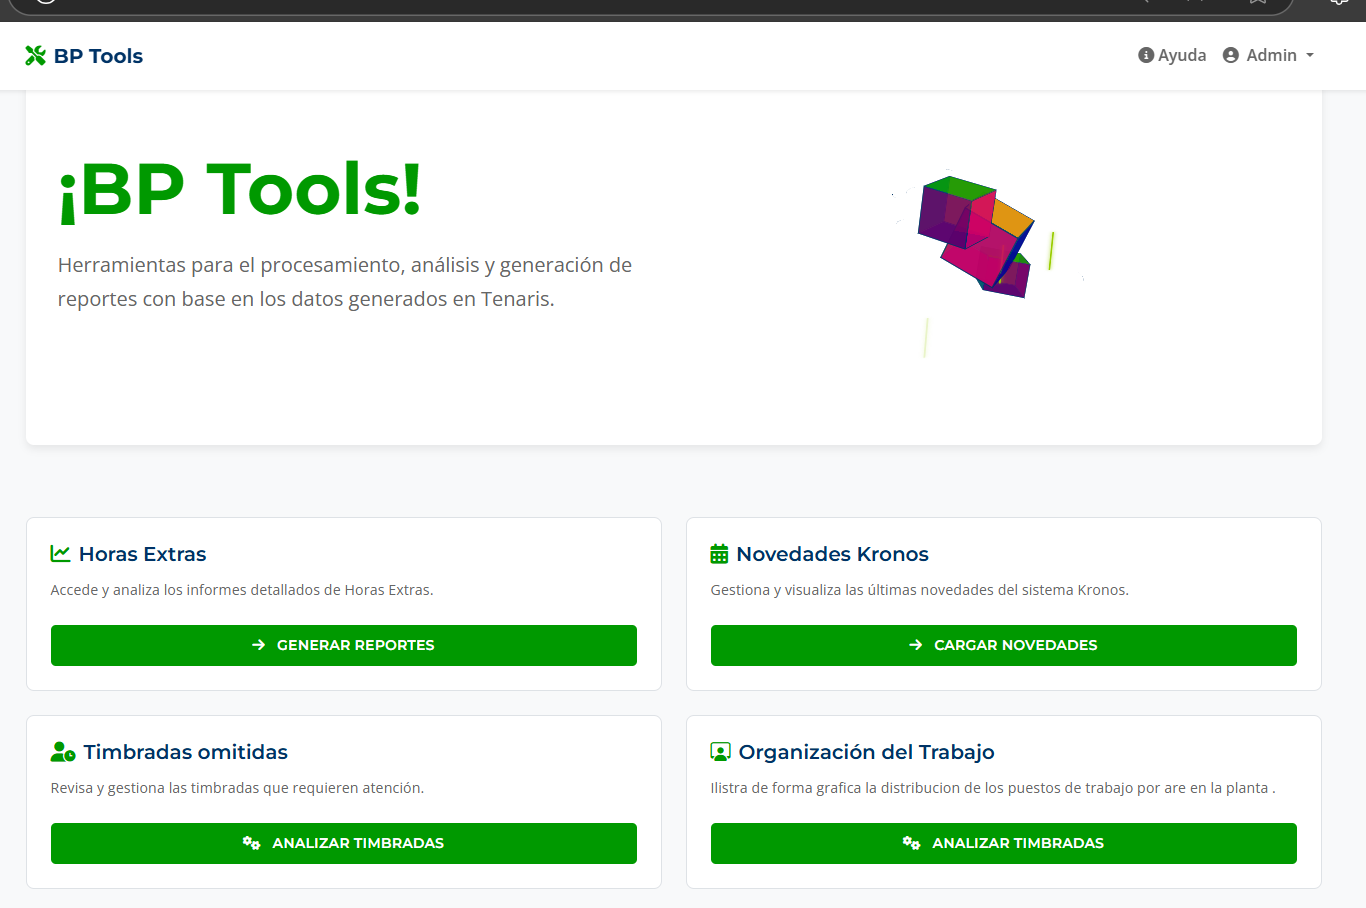Click the ID-card icon next to Organización del Trabajo

720,749
